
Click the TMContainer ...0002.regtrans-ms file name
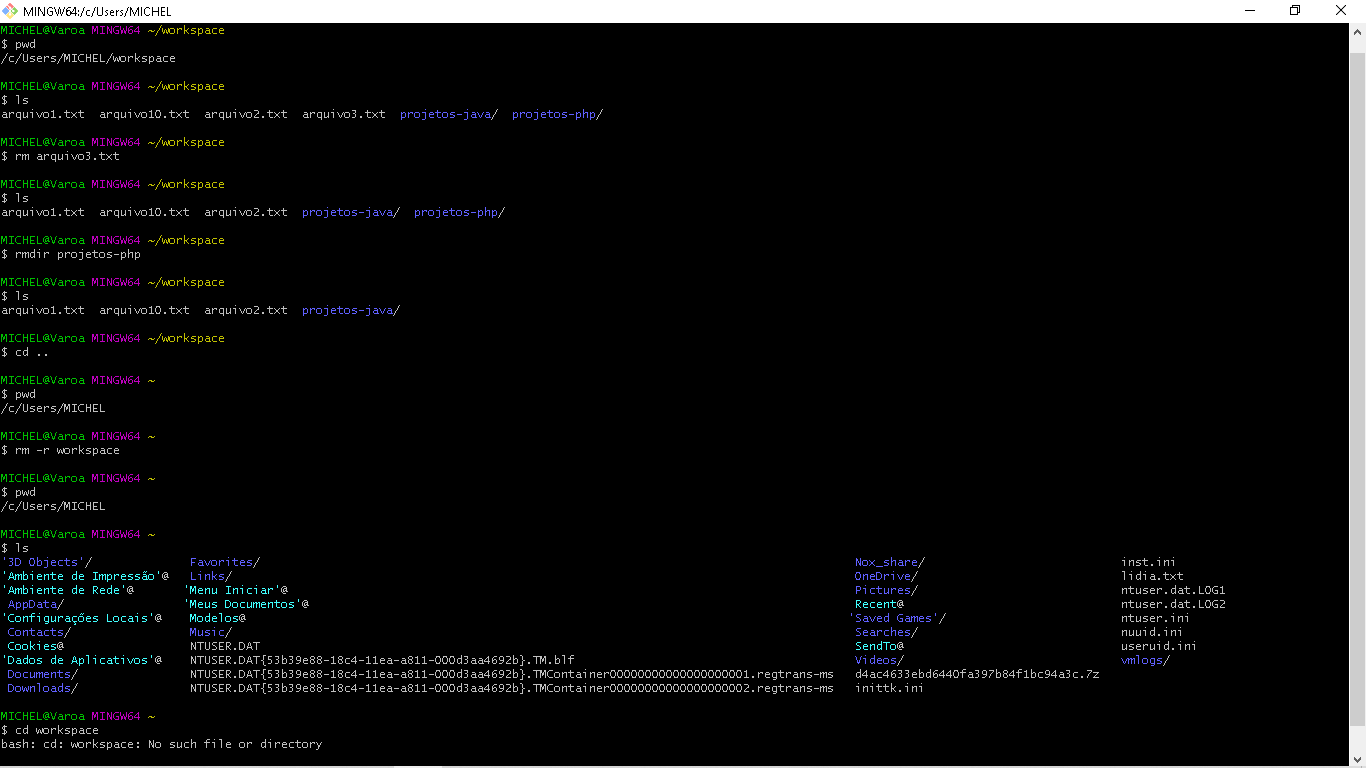click(512, 688)
